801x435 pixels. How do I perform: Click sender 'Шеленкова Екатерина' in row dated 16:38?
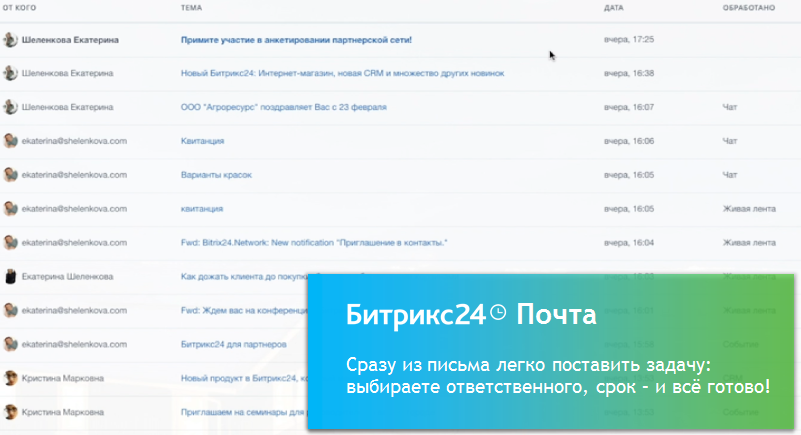67,74
